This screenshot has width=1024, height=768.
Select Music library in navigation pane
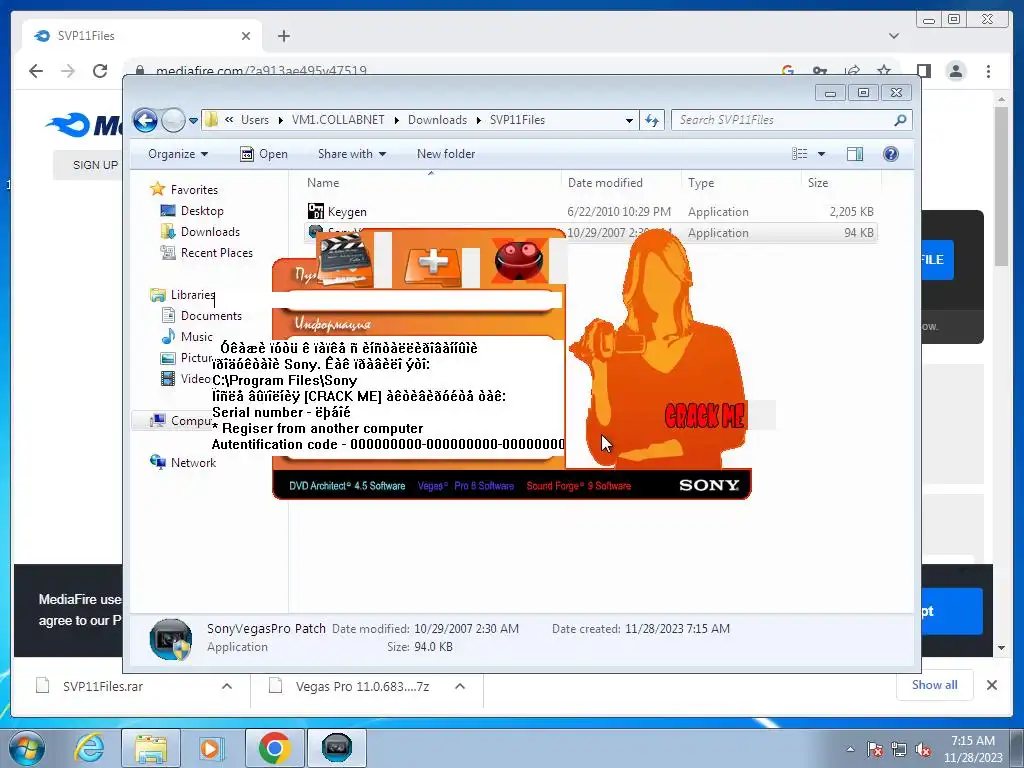[x=196, y=337]
